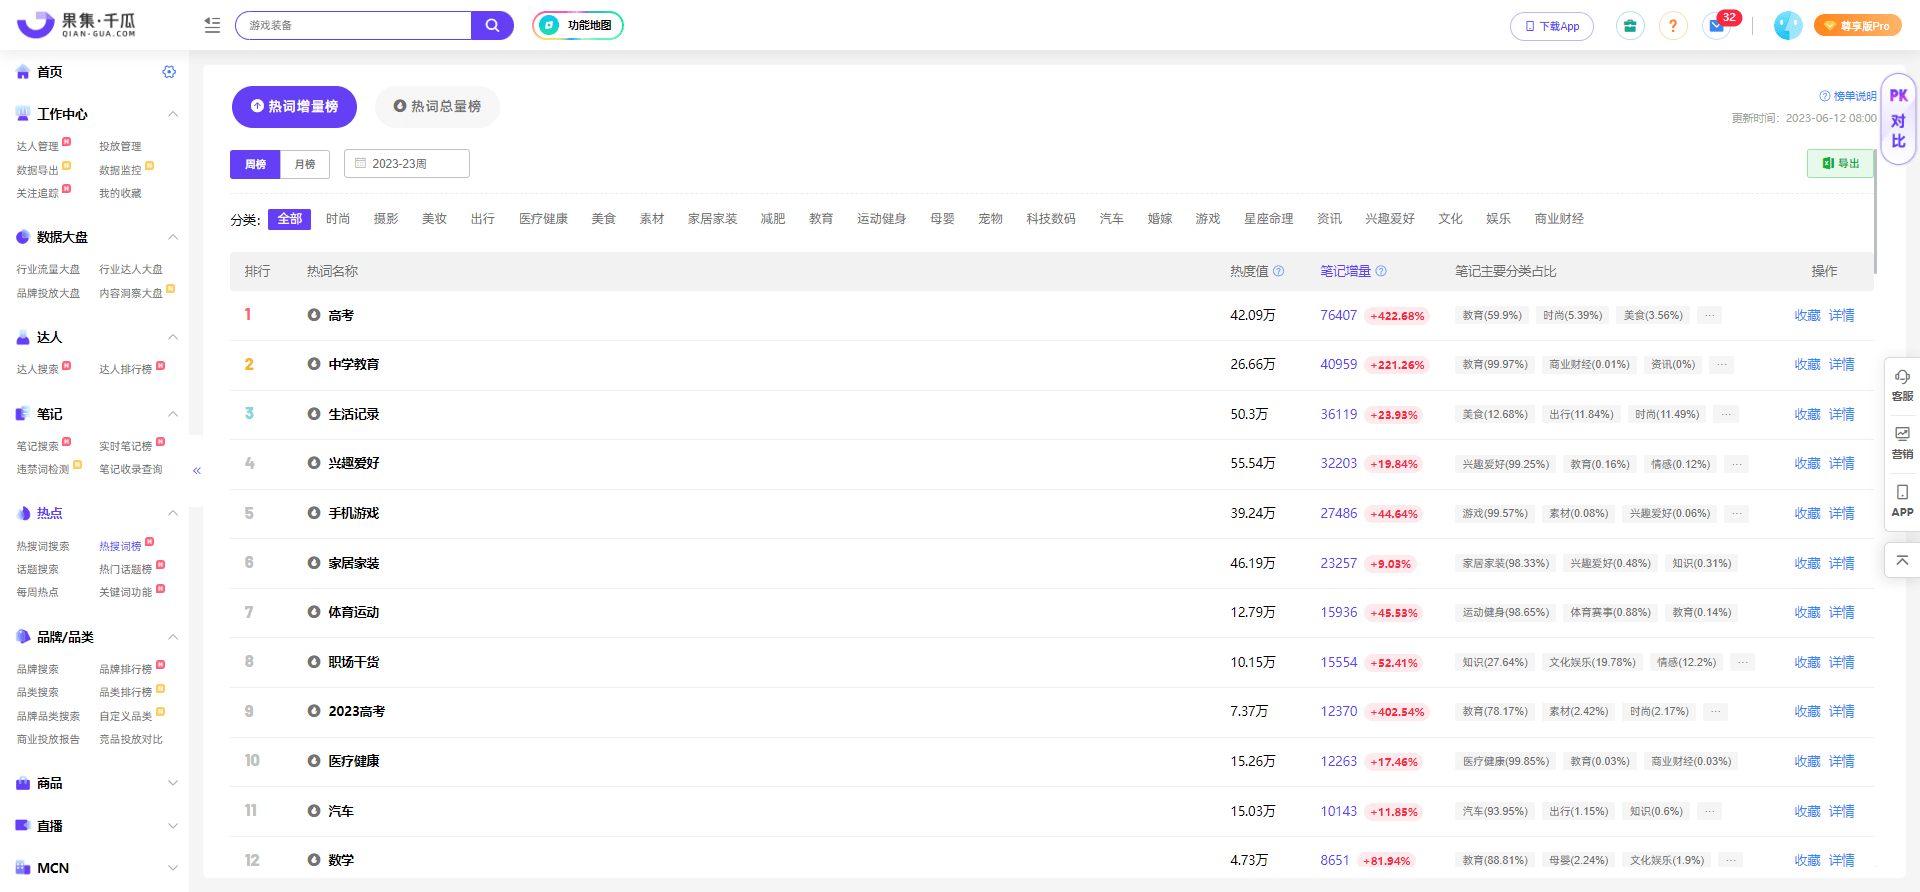Open the APP download widget
This screenshot has height=892, width=1920.
(x=1902, y=500)
